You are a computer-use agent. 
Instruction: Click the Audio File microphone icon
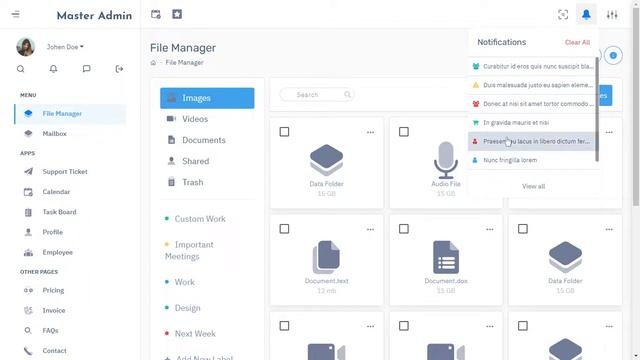point(446,160)
